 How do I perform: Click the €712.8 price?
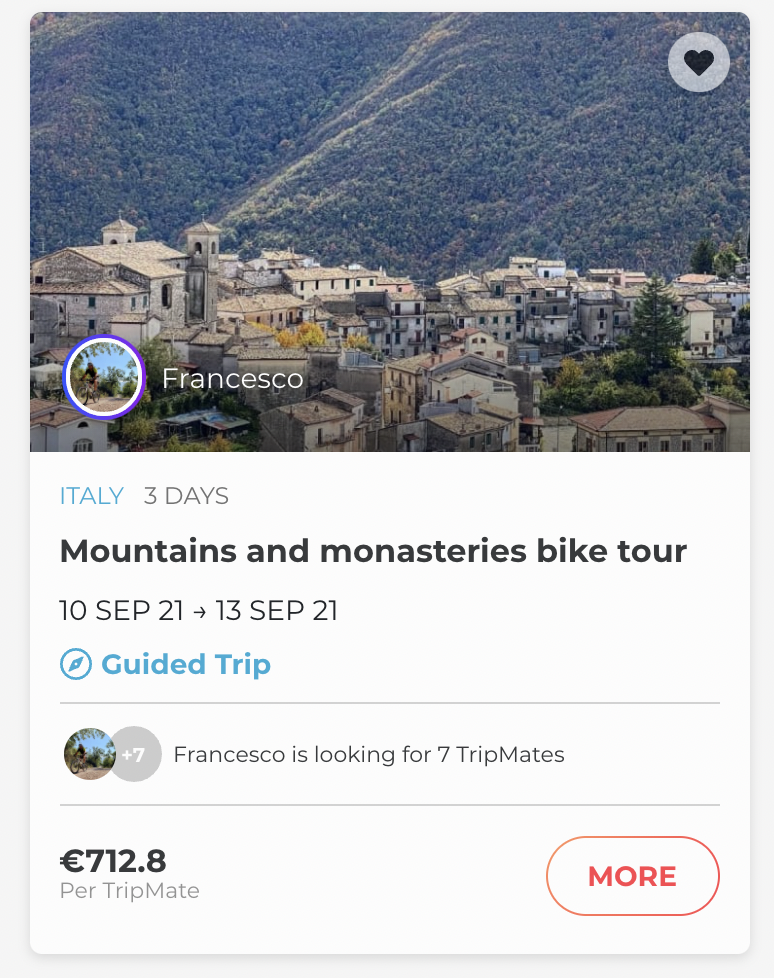pyautogui.click(x=113, y=860)
